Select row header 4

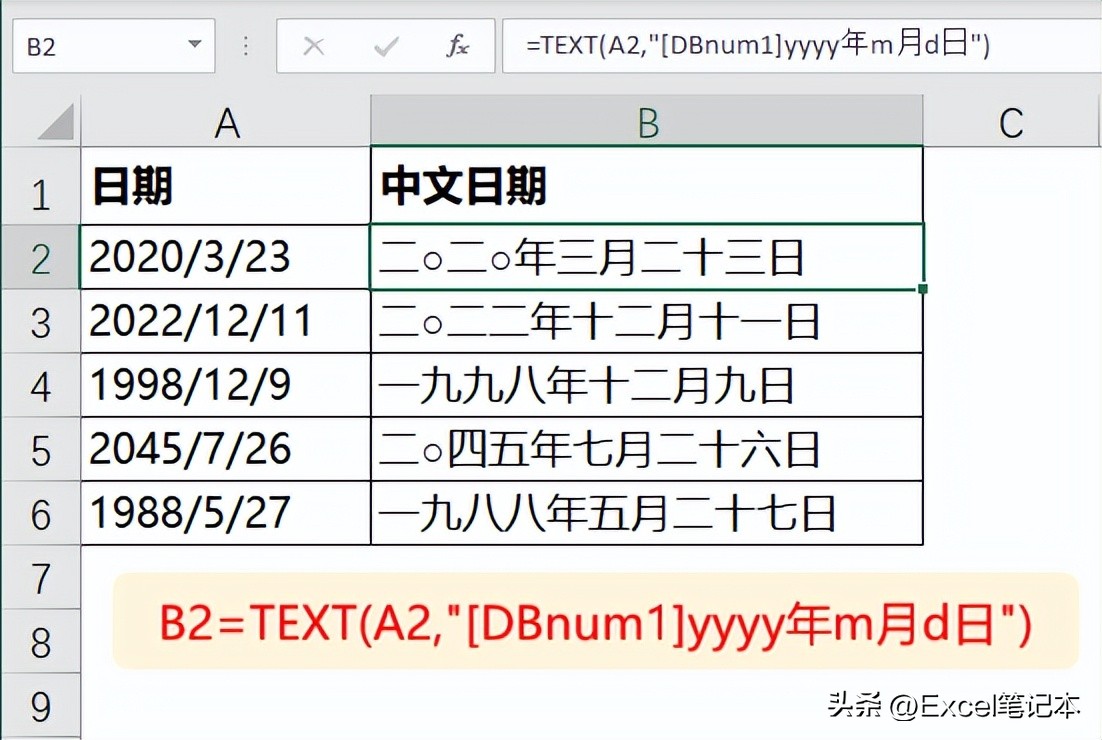coord(42,385)
